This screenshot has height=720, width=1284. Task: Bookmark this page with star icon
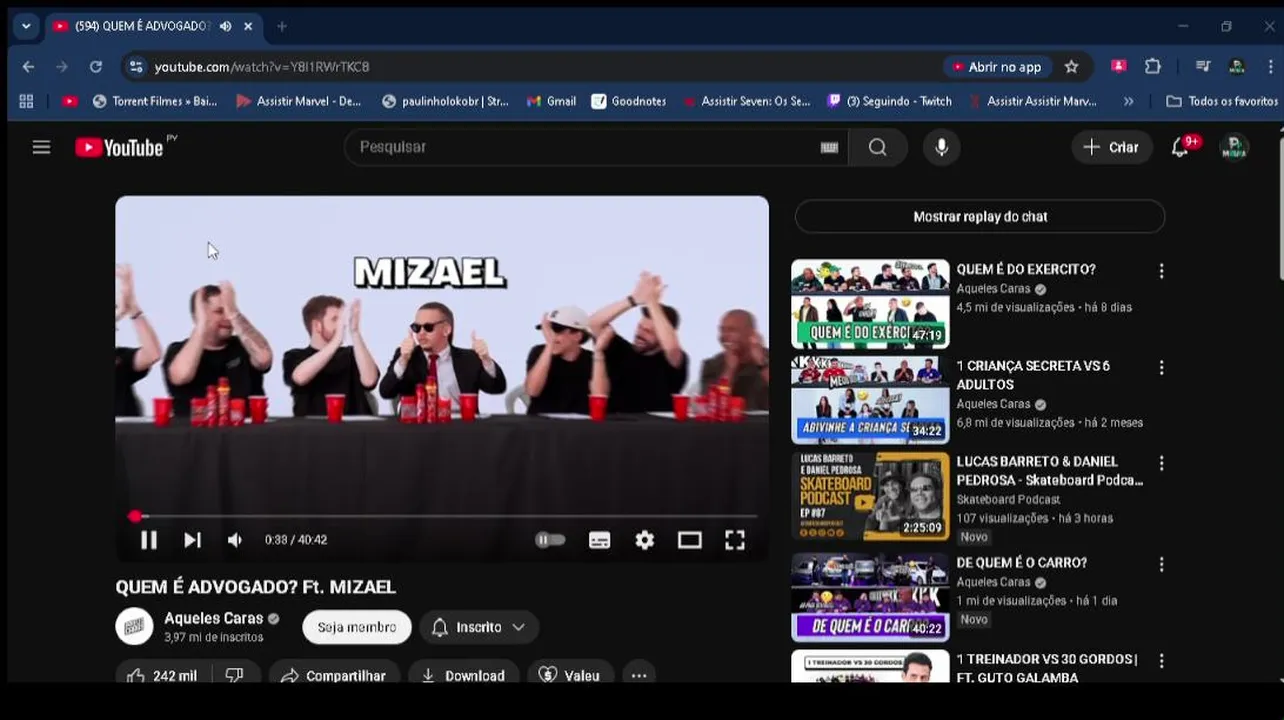(1071, 67)
